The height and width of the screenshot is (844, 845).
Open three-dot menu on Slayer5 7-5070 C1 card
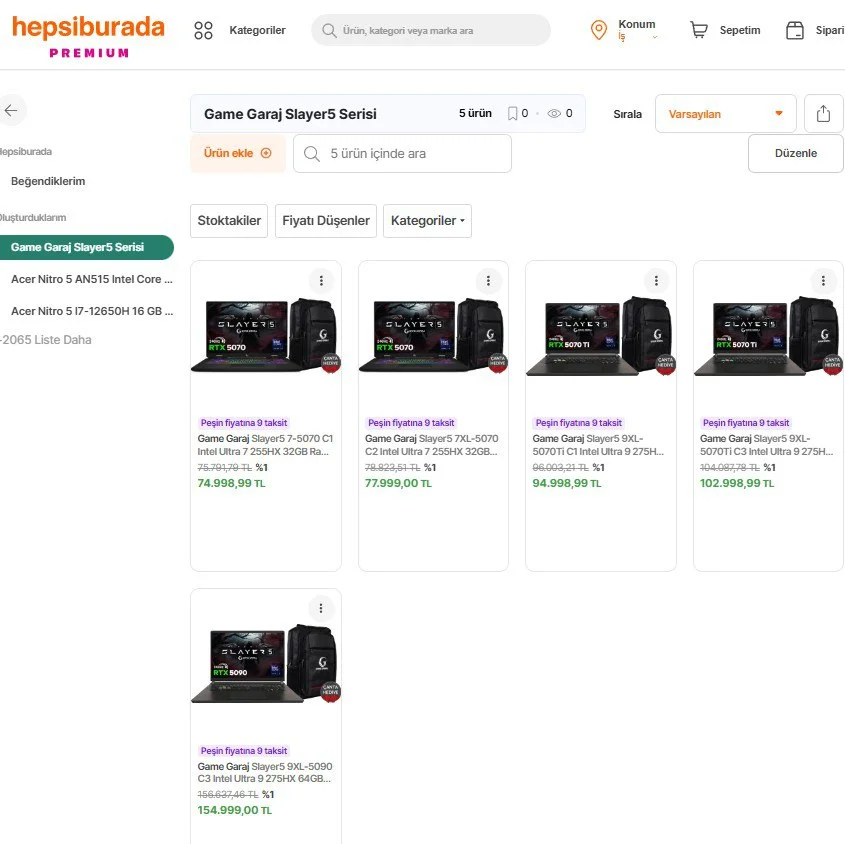tap(320, 280)
